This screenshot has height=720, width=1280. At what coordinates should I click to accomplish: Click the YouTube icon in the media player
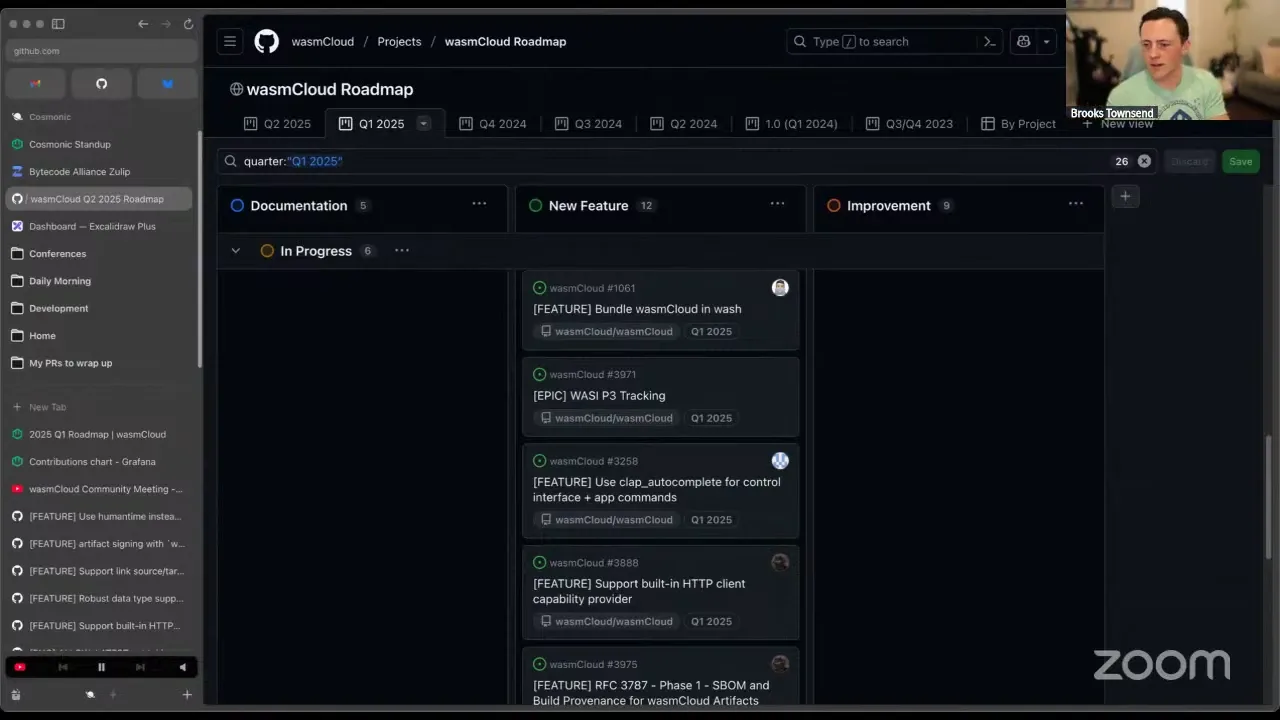click(20, 667)
